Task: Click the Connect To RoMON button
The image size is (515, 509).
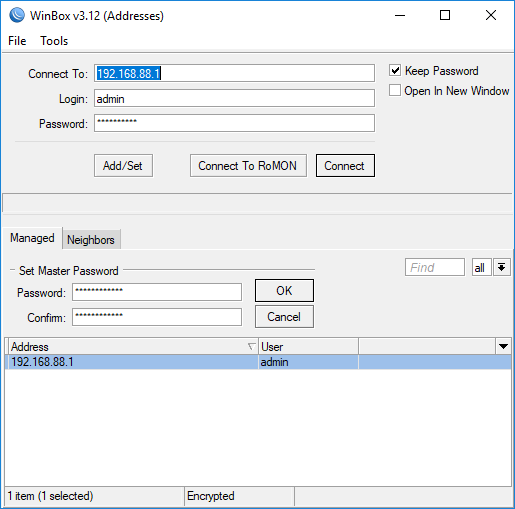Action: click(x=248, y=166)
